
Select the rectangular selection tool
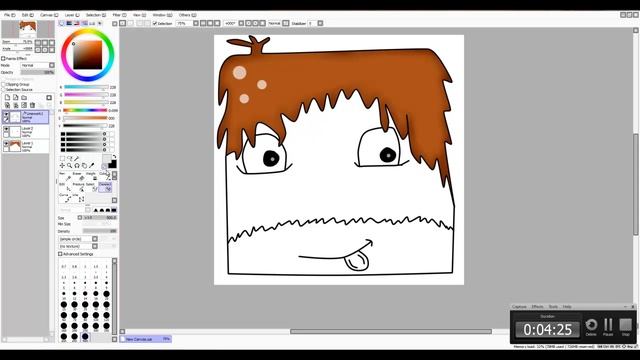pos(62,158)
